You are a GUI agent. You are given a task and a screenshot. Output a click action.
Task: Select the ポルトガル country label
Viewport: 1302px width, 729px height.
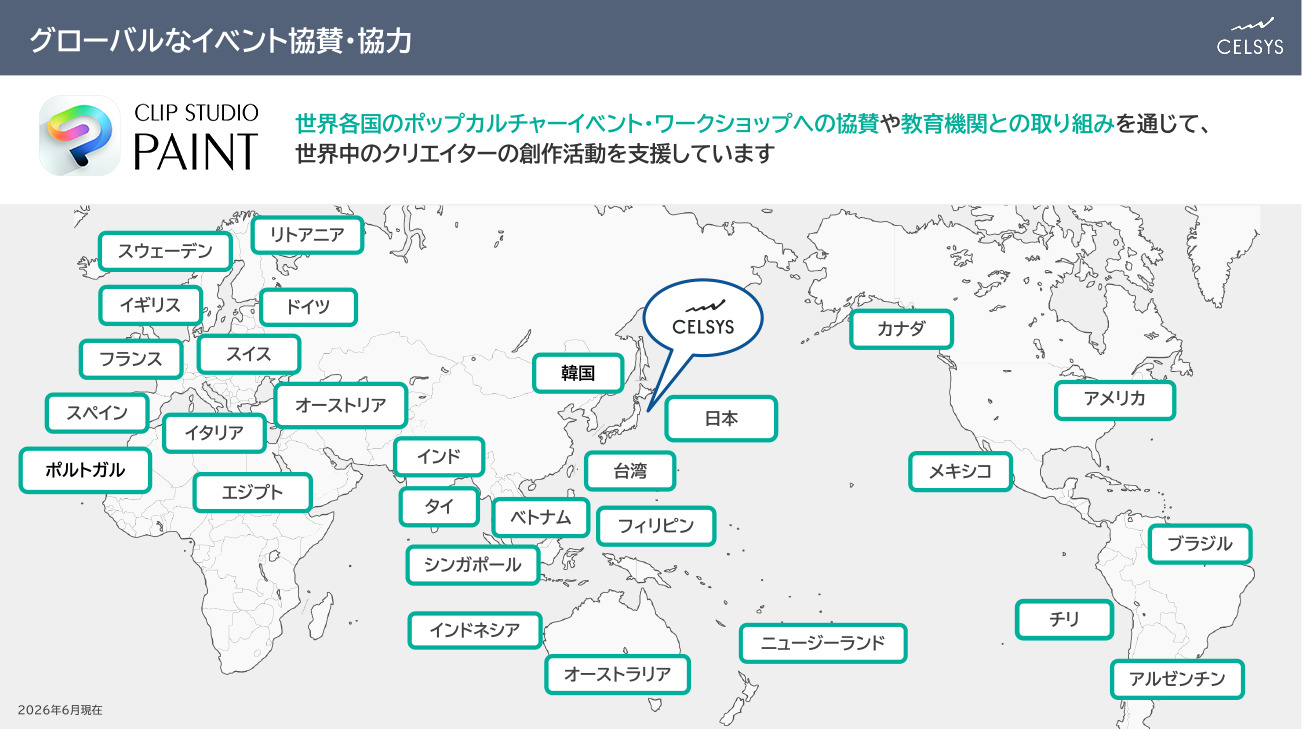pos(85,470)
